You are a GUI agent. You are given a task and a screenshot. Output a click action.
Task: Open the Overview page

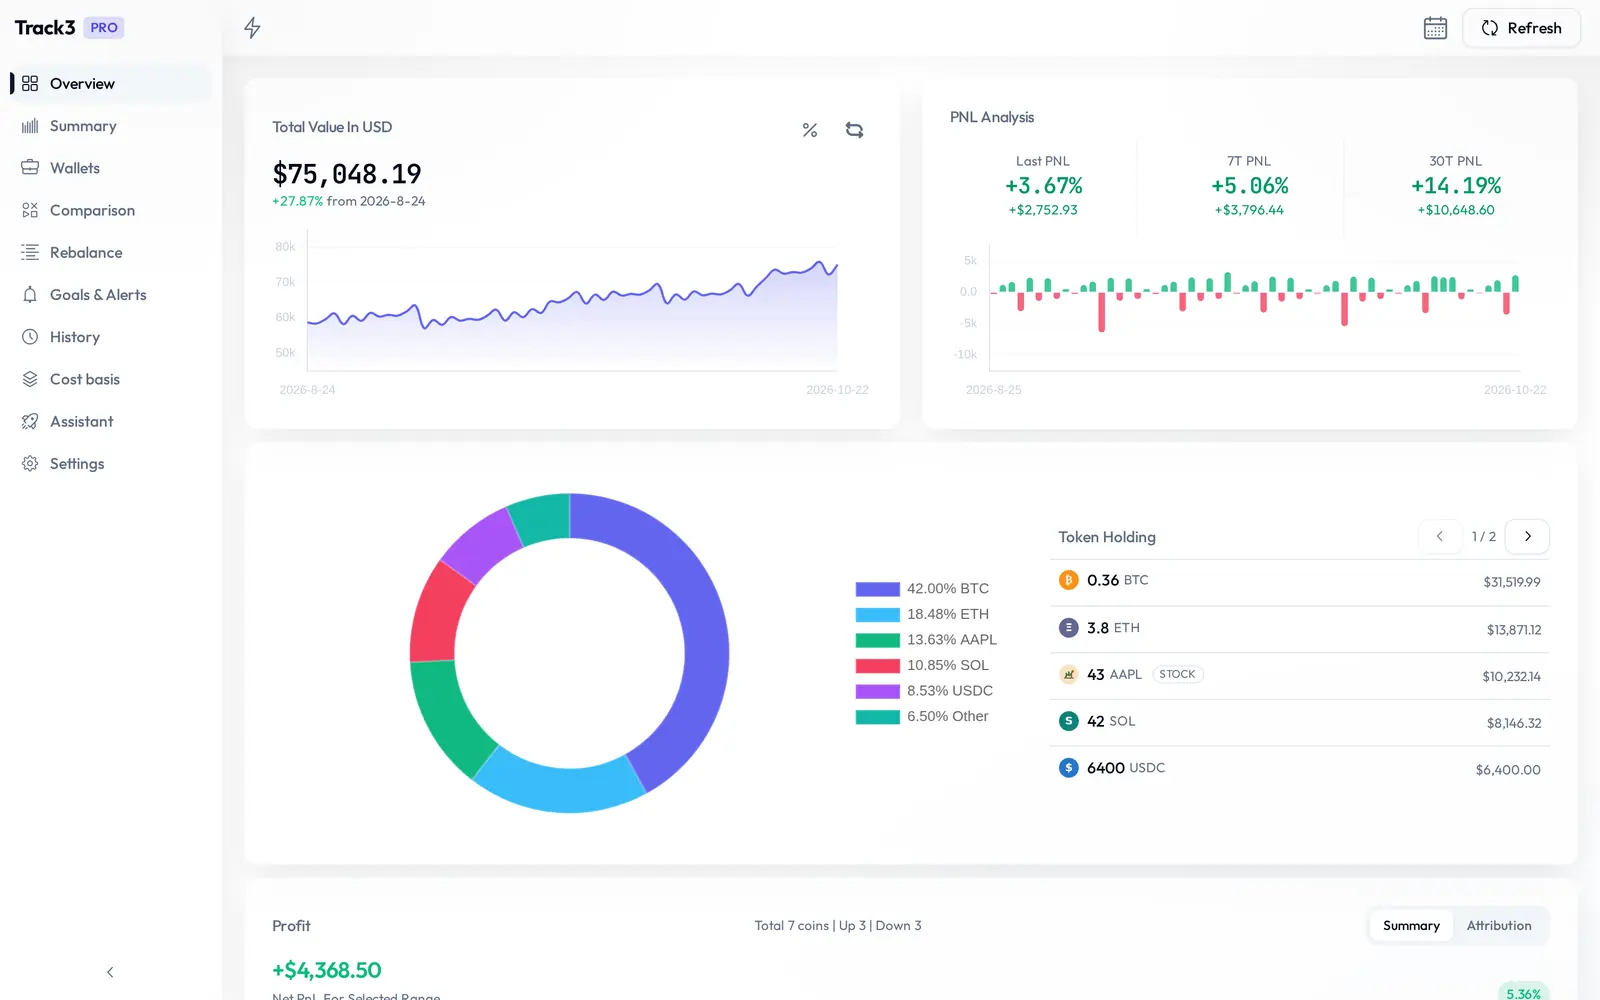click(111, 84)
